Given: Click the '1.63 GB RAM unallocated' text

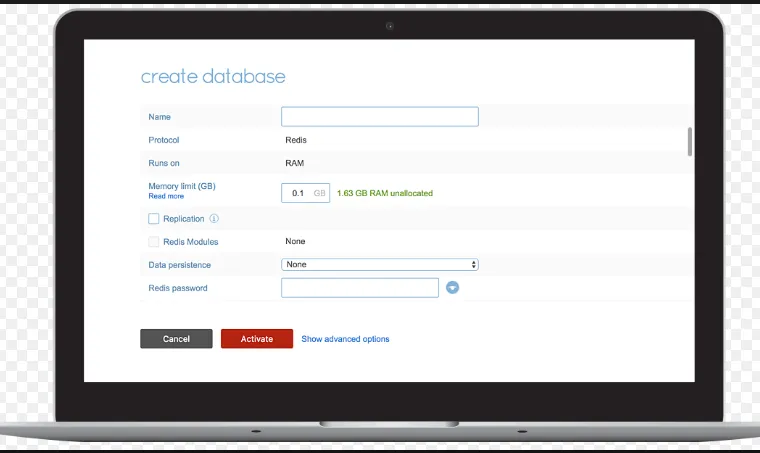Looking at the screenshot, I should (385, 193).
